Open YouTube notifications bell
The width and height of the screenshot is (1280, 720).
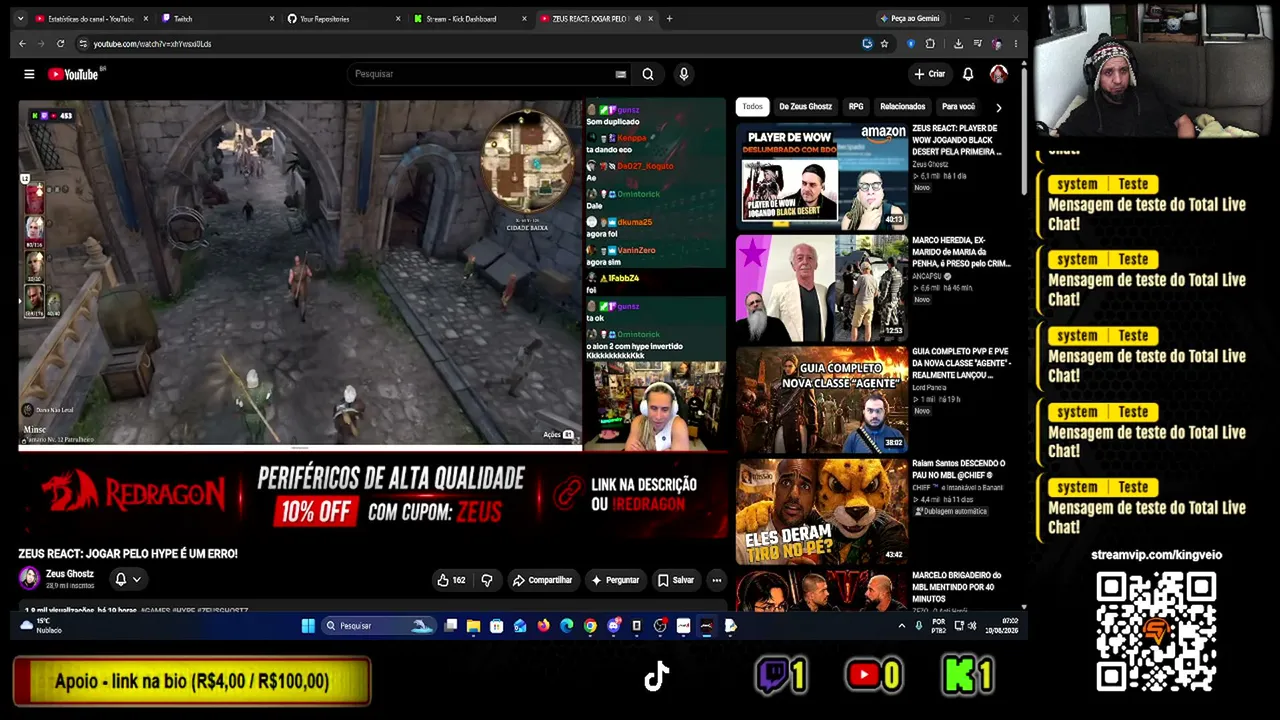(968, 74)
